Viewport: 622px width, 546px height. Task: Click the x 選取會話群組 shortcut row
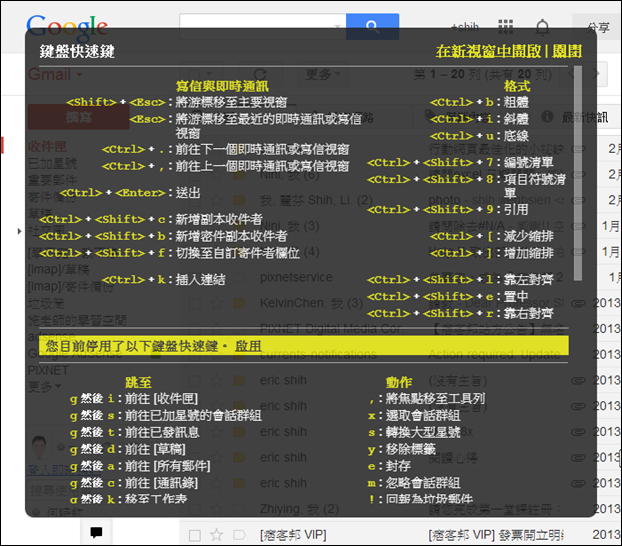414,416
